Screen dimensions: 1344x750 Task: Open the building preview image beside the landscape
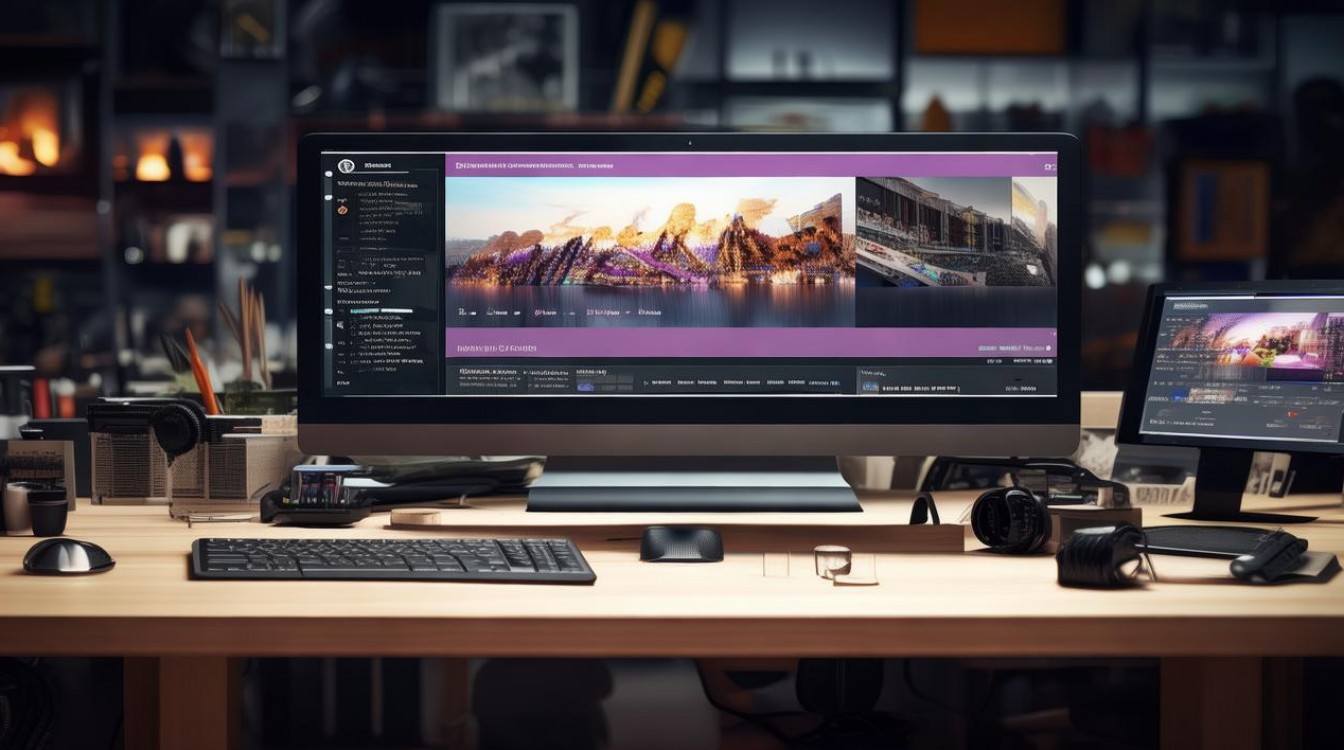click(x=956, y=232)
